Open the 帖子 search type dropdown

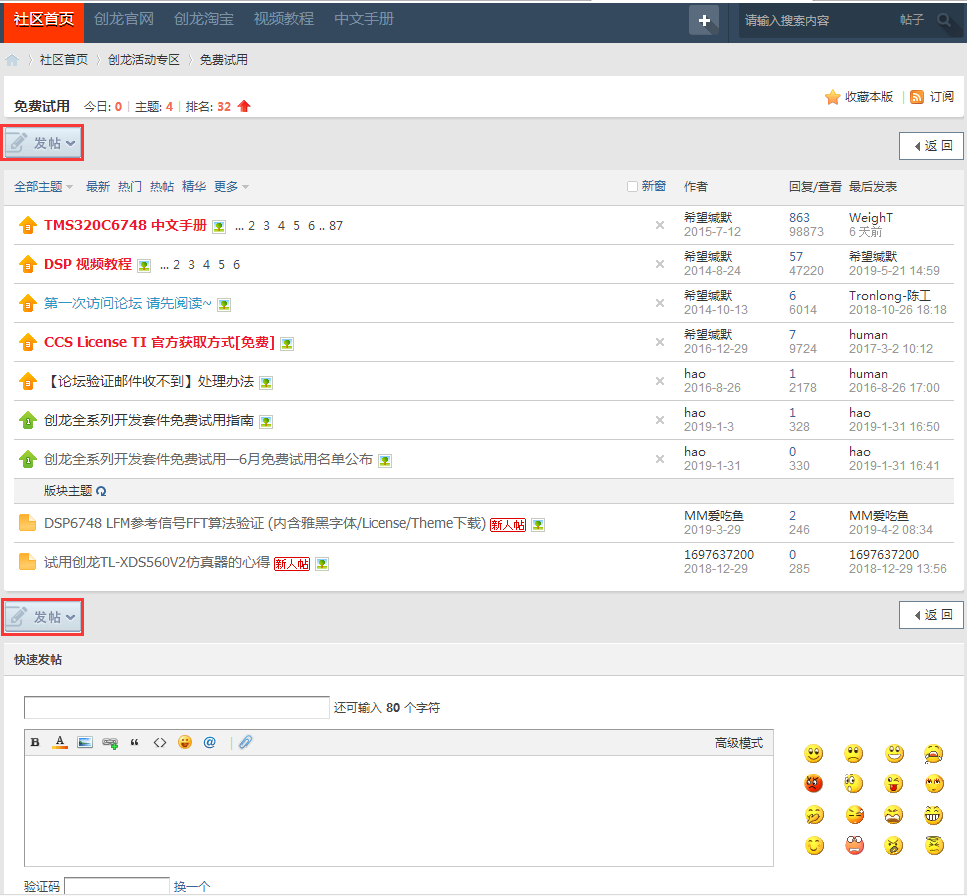(x=912, y=20)
